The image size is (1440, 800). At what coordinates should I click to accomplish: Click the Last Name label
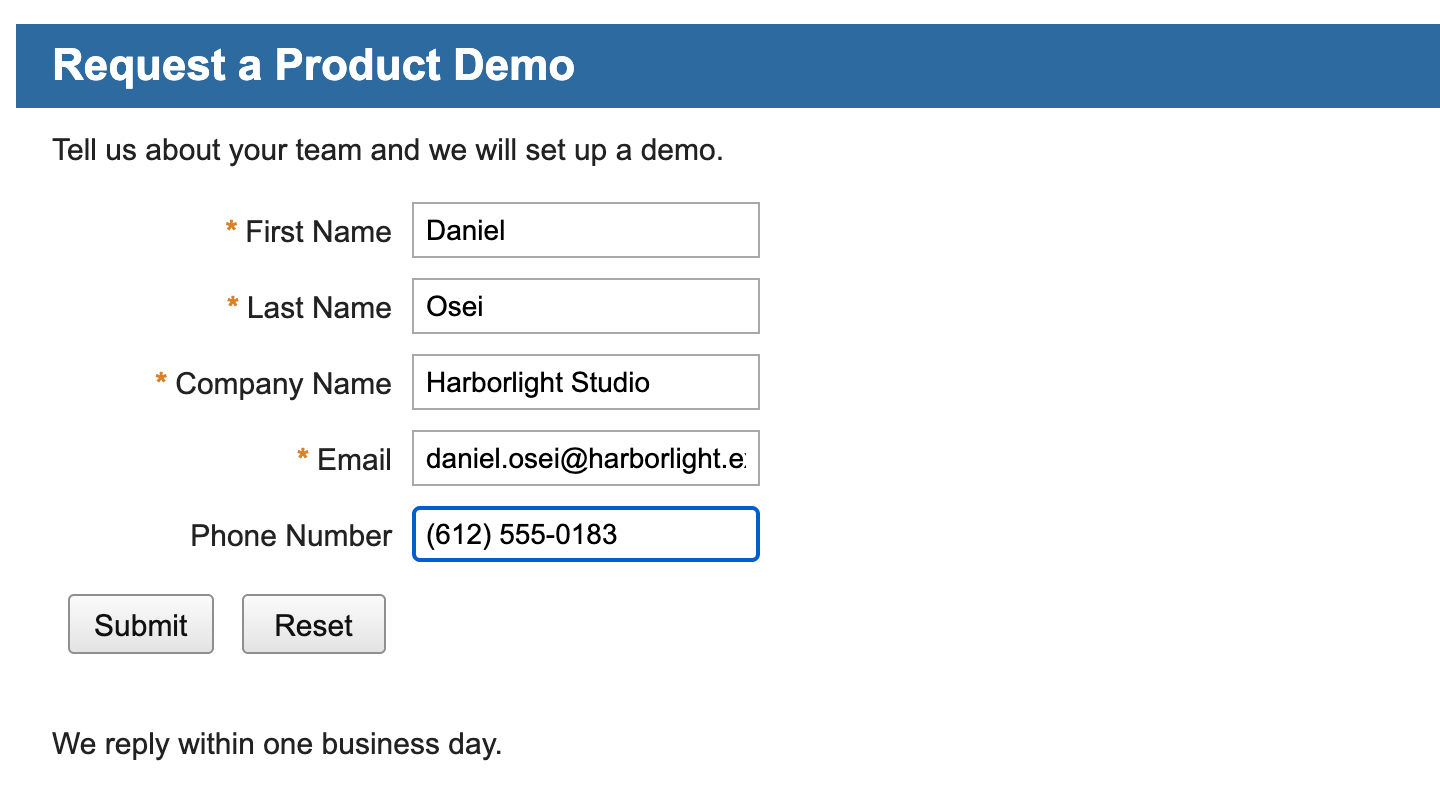(x=319, y=308)
